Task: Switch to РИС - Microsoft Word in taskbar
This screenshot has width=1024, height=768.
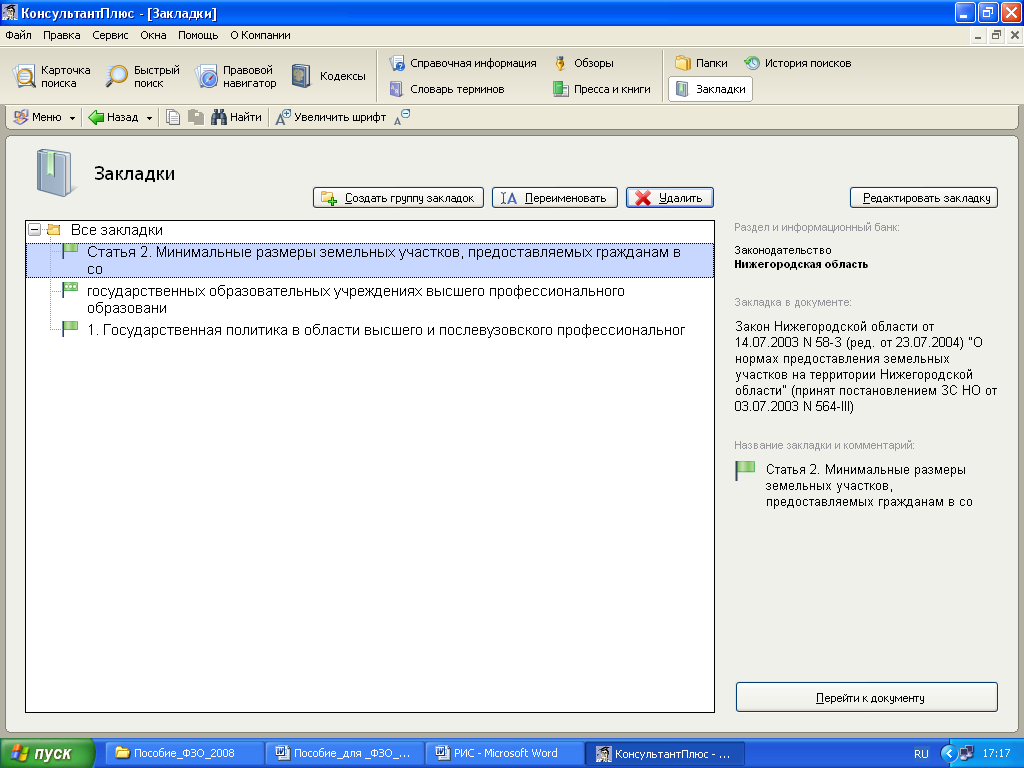Action: [x=505, y=753]
